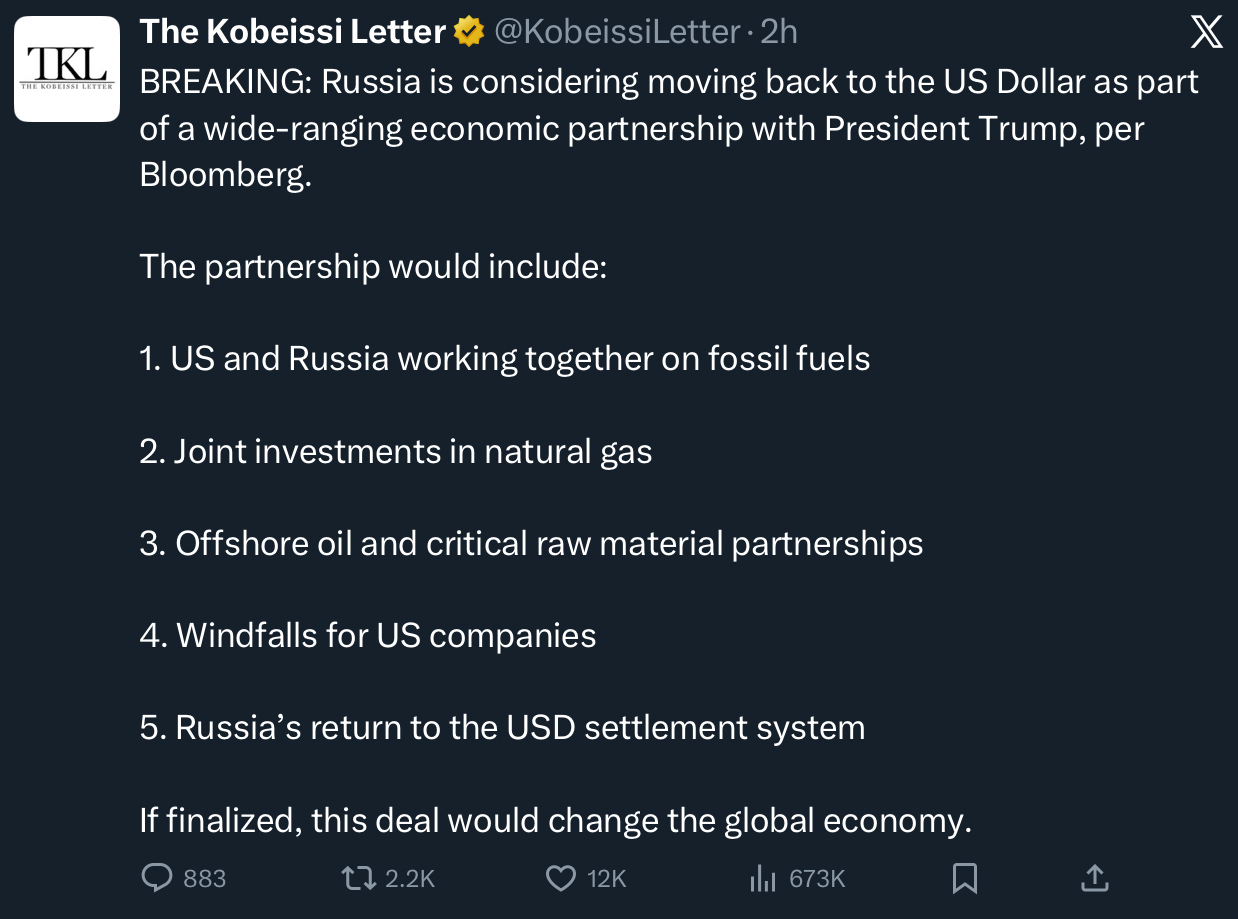Click the "Joint investments in natural gas" line

tap(396, 452)
